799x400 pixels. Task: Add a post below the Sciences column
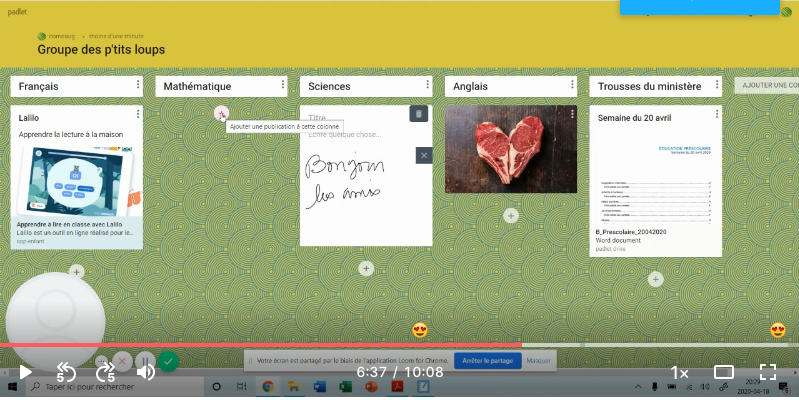click(366, 268)
